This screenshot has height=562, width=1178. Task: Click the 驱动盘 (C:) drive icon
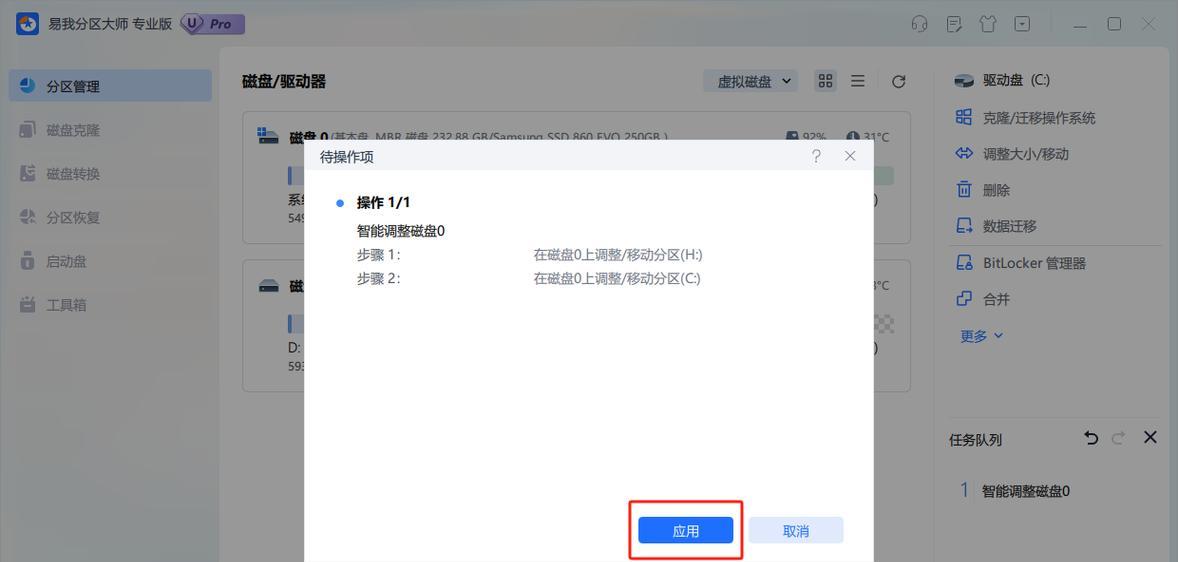point(964,81)
